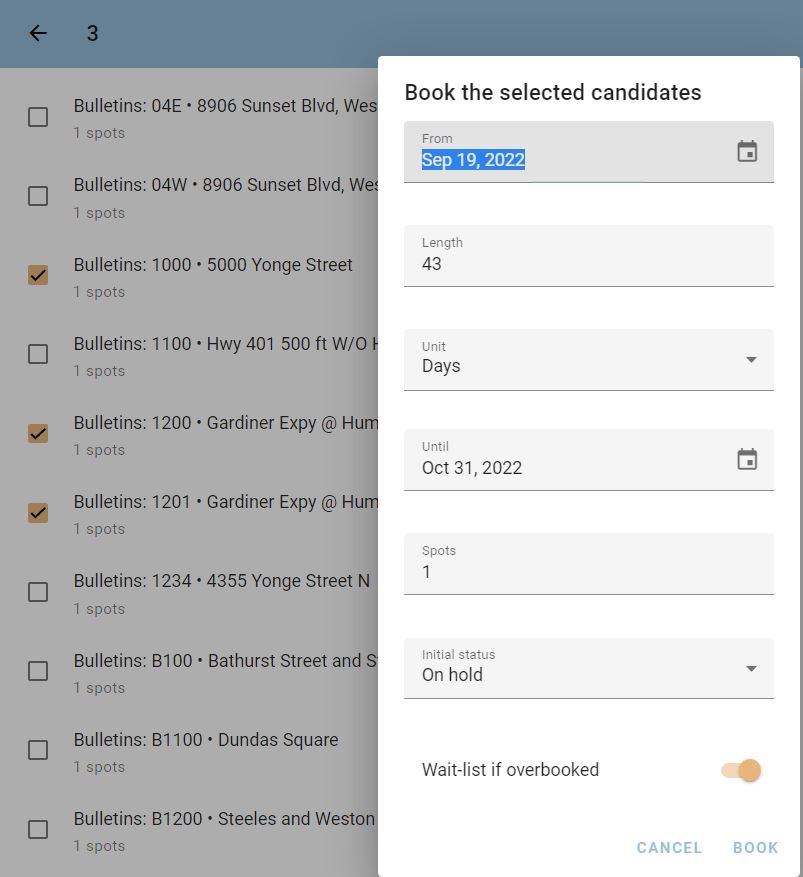Open the Until date calendar picker
Viewport: 803px width, 877px height.
747,459
